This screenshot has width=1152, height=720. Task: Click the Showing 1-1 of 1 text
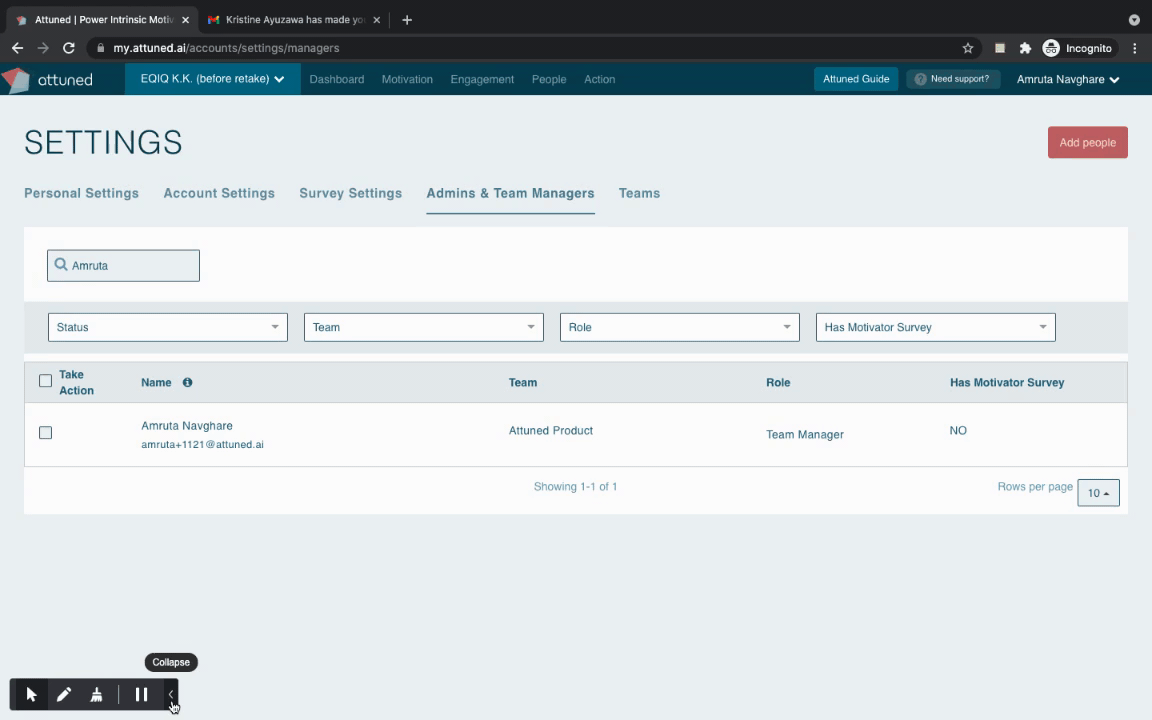(x=575, y=486)
